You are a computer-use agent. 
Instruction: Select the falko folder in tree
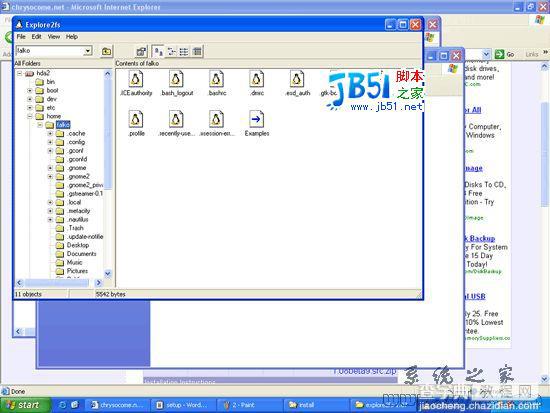pyautogui.click(x=58, y=125)
